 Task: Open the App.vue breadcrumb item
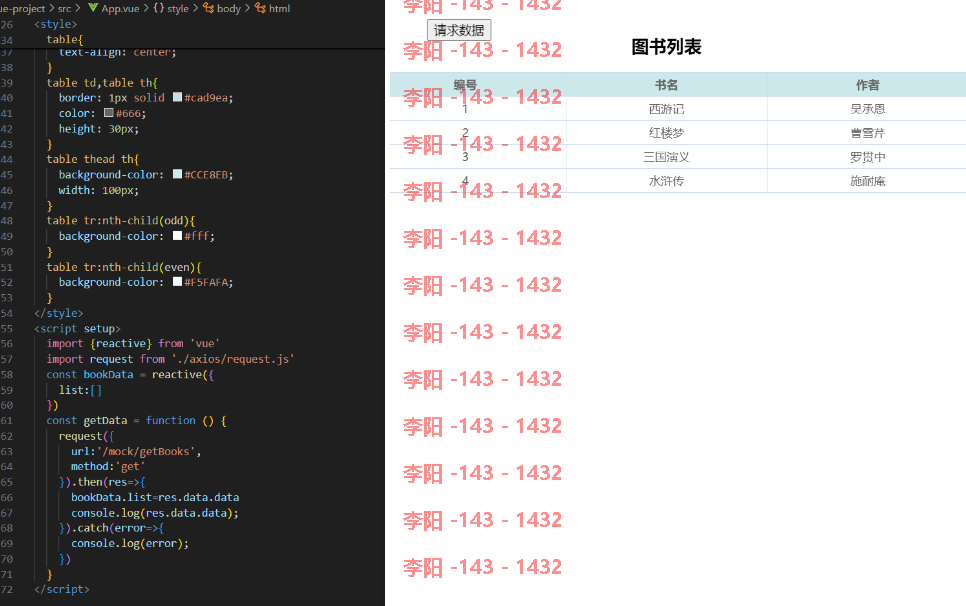click(120, 9)
